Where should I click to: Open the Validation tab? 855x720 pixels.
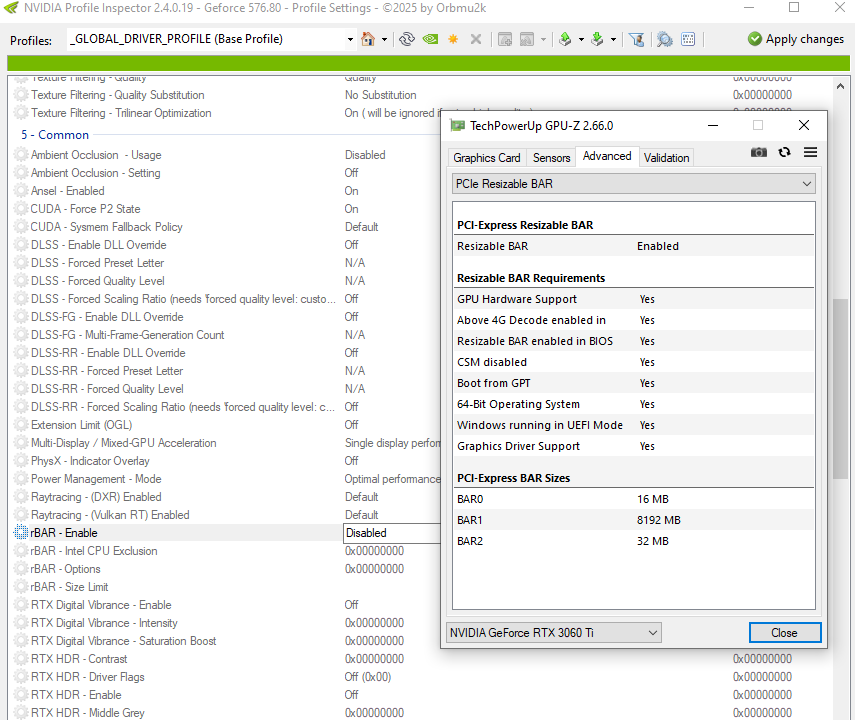[x=666, y=158]
